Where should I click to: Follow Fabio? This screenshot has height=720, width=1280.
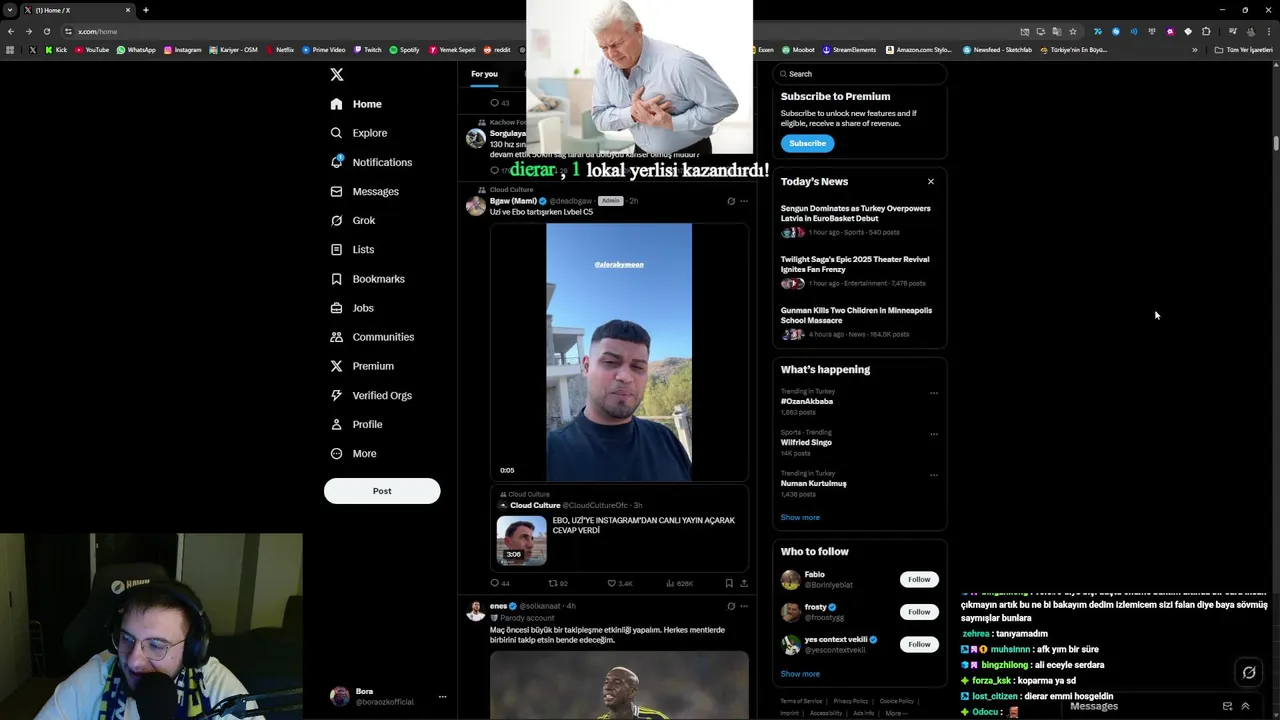pos(919,580)
